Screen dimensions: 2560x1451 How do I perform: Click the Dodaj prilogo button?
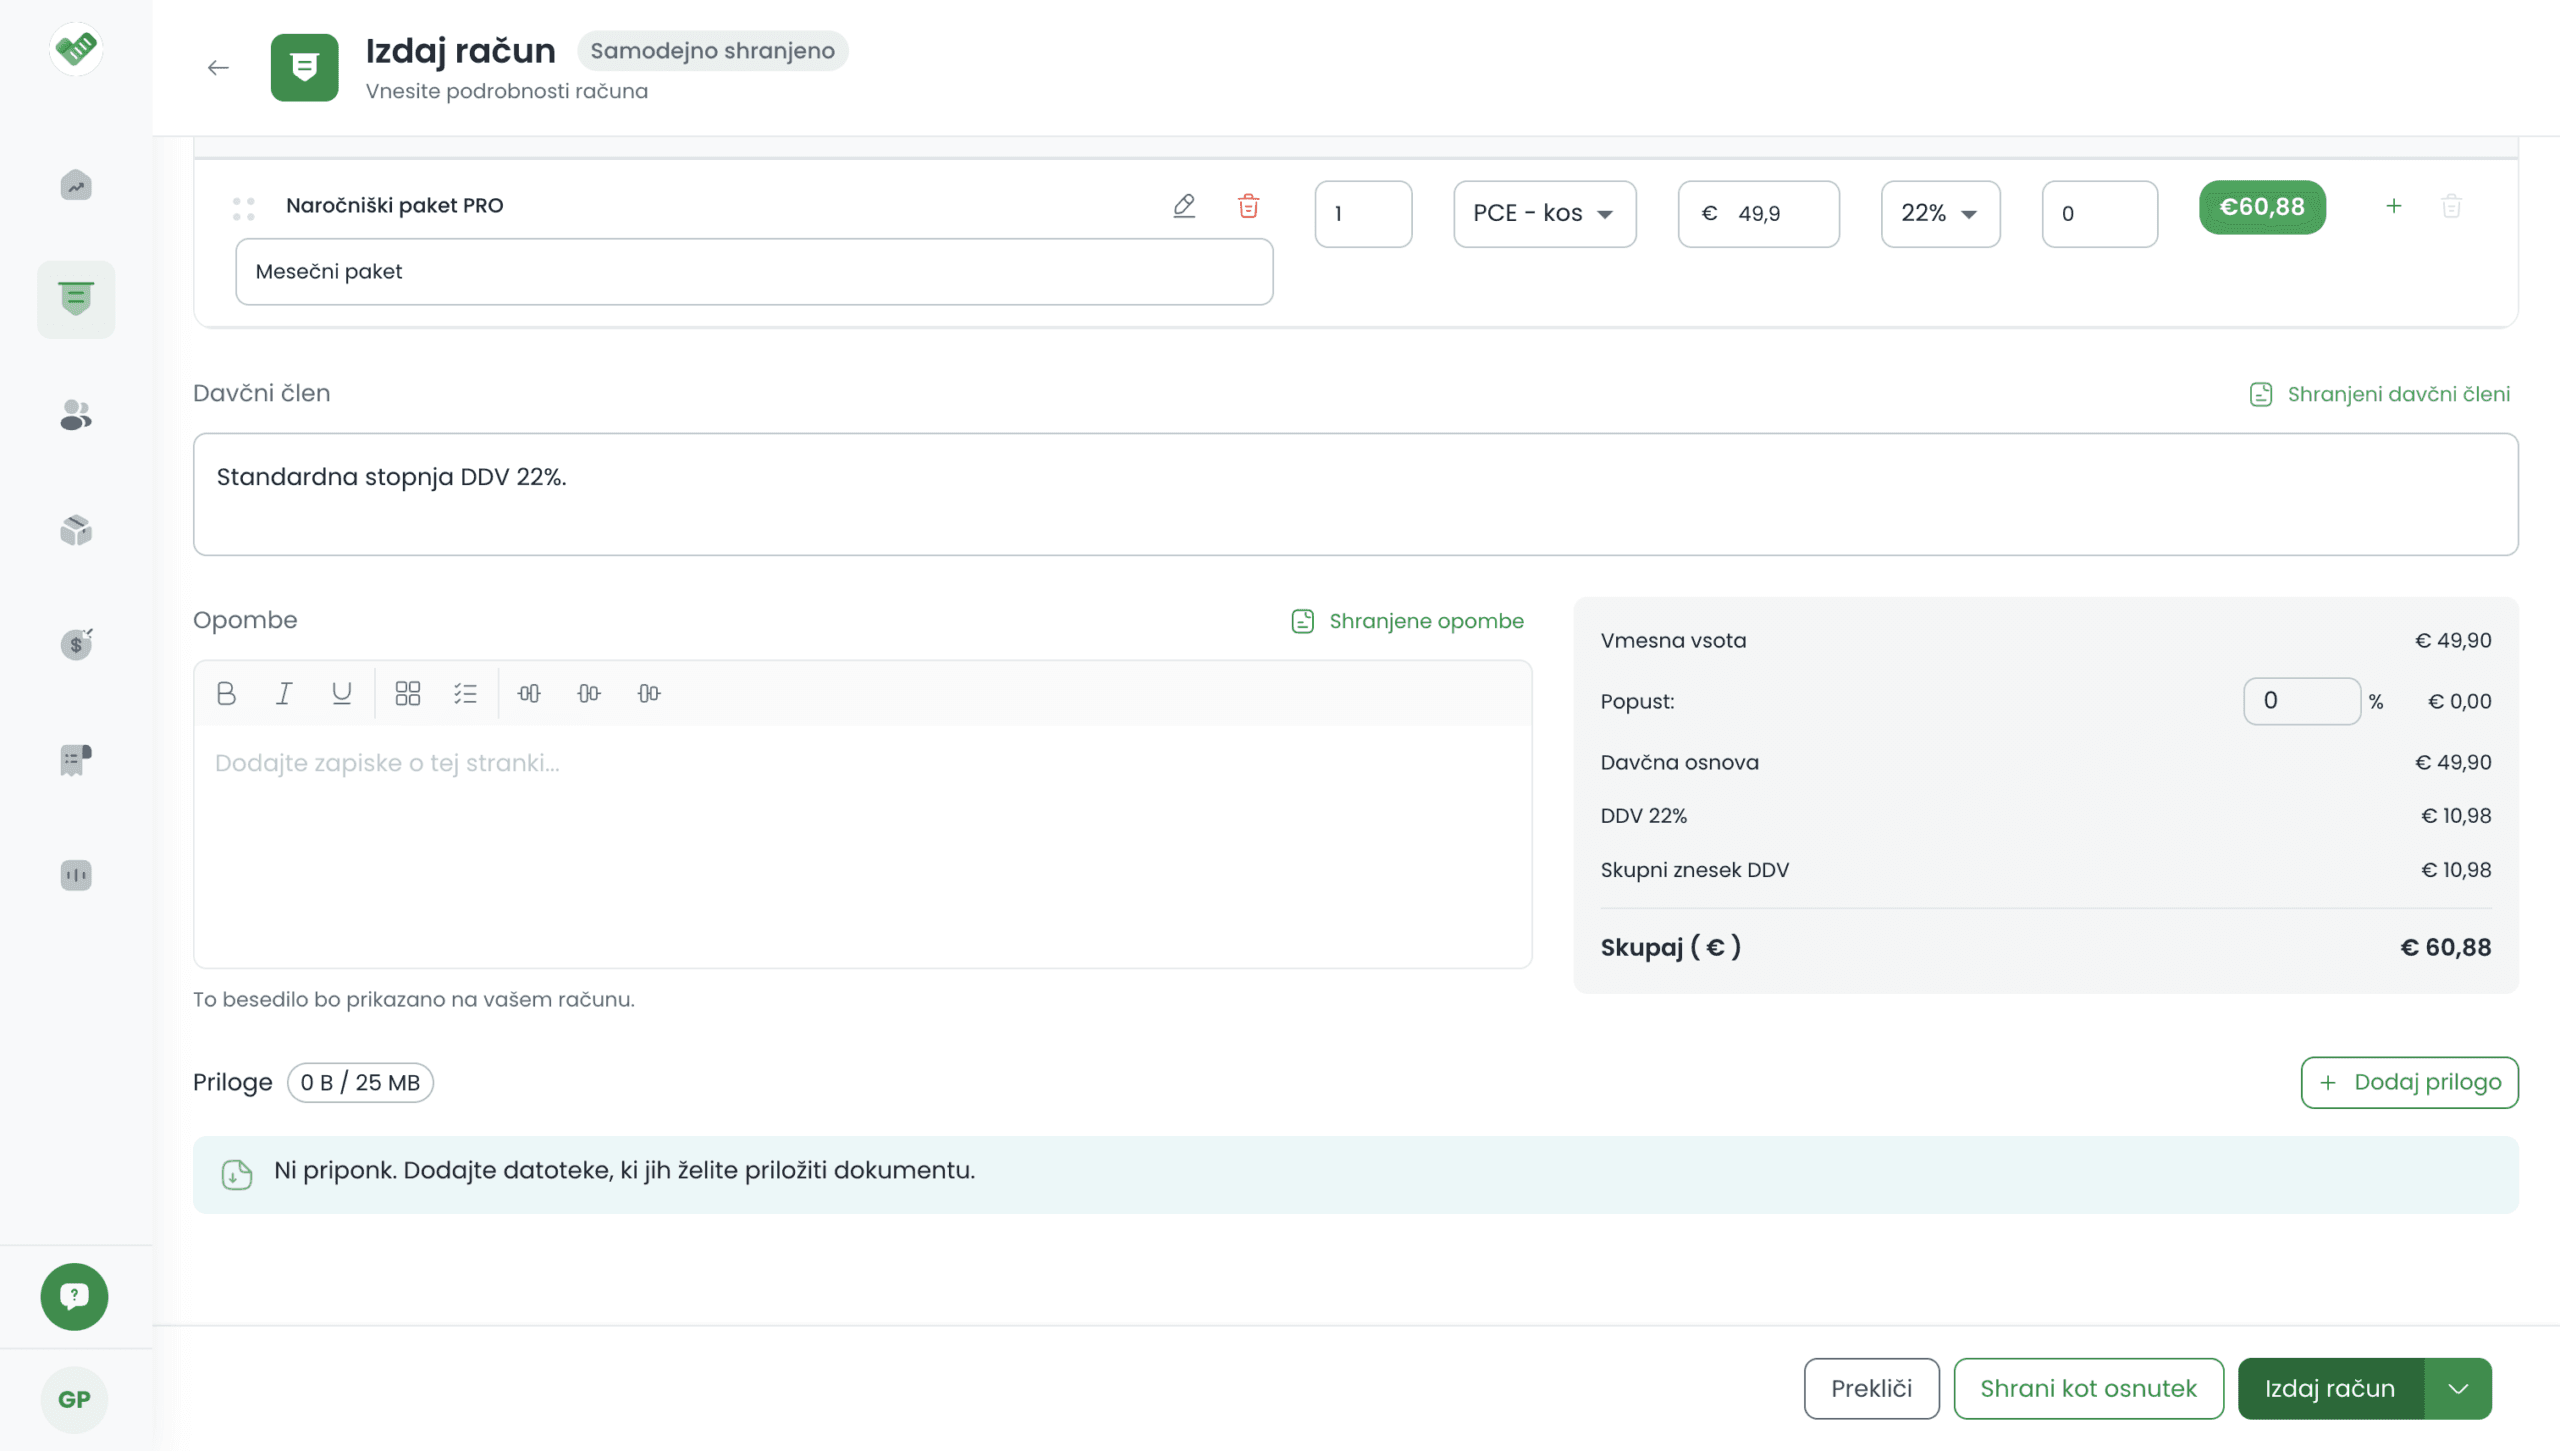tap(2409, 1082)
